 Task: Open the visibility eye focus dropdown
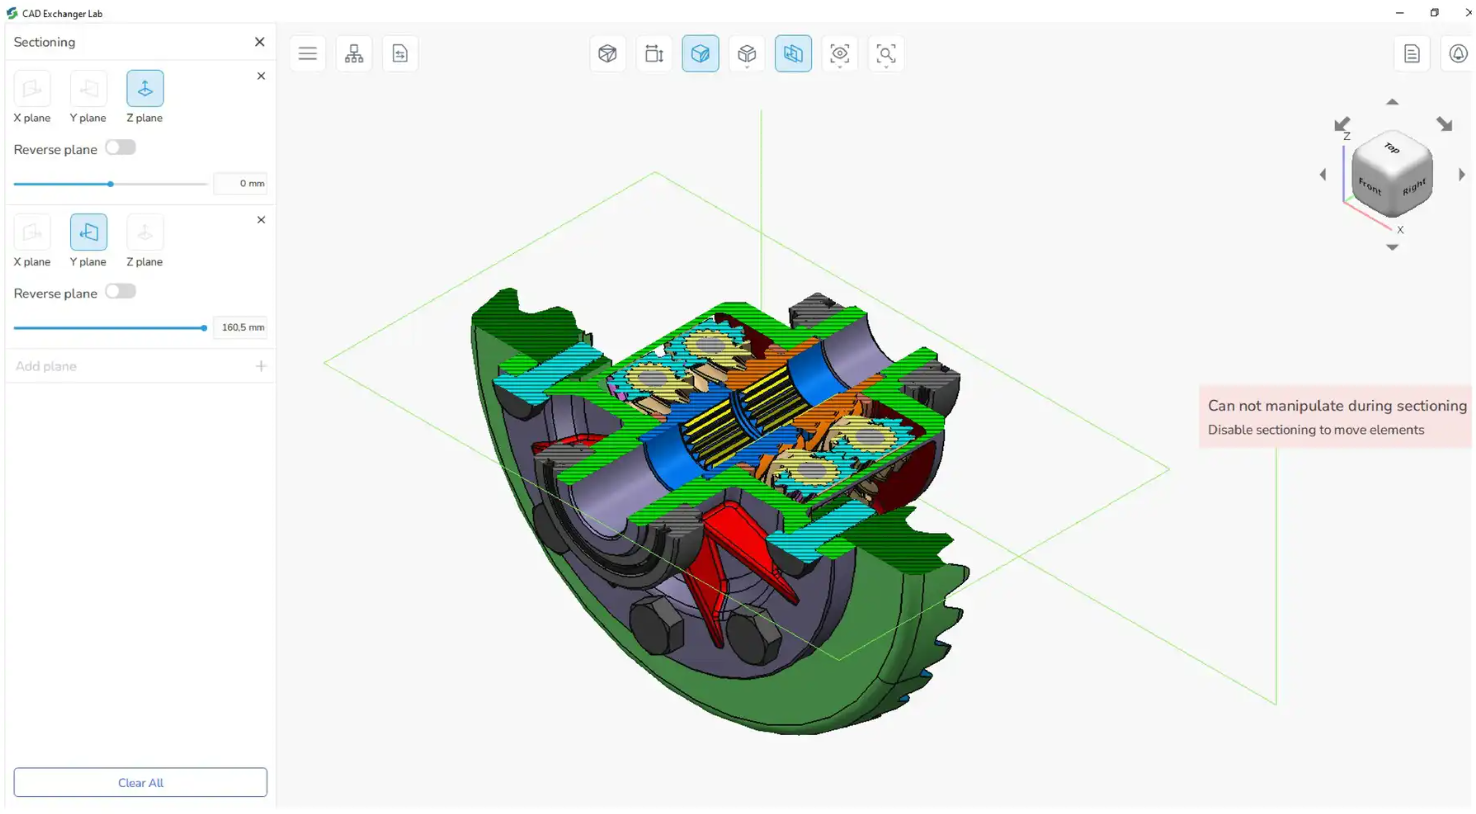(x=840, y=54)
